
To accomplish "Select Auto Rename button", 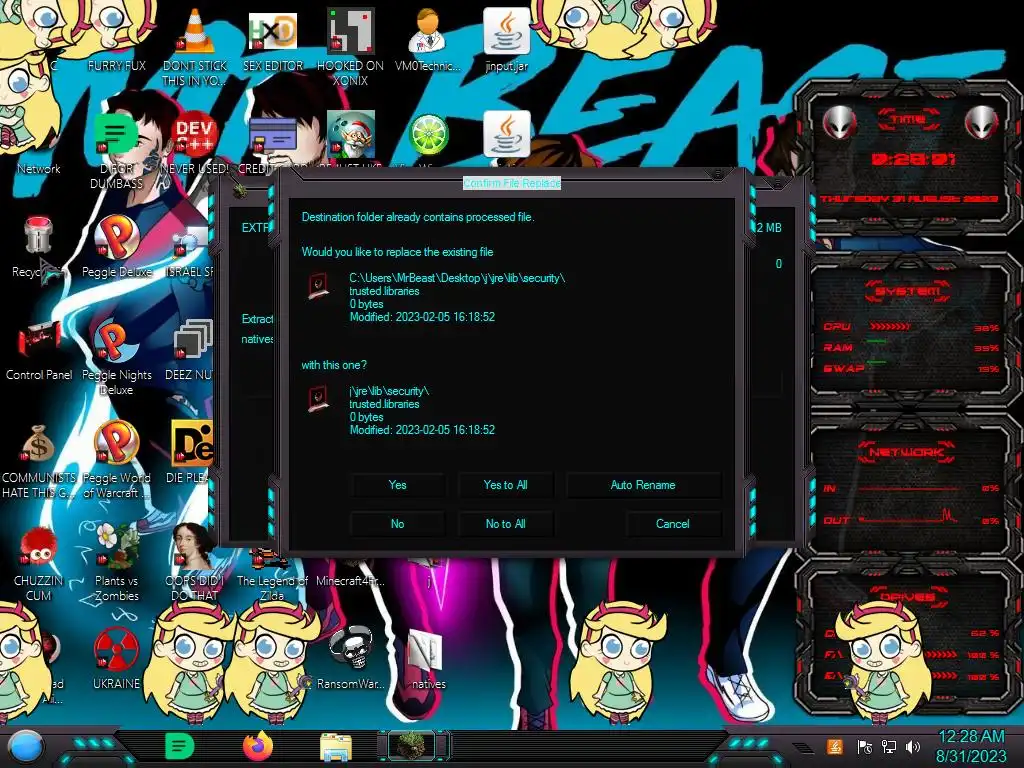I will click(x=643, y=485).
